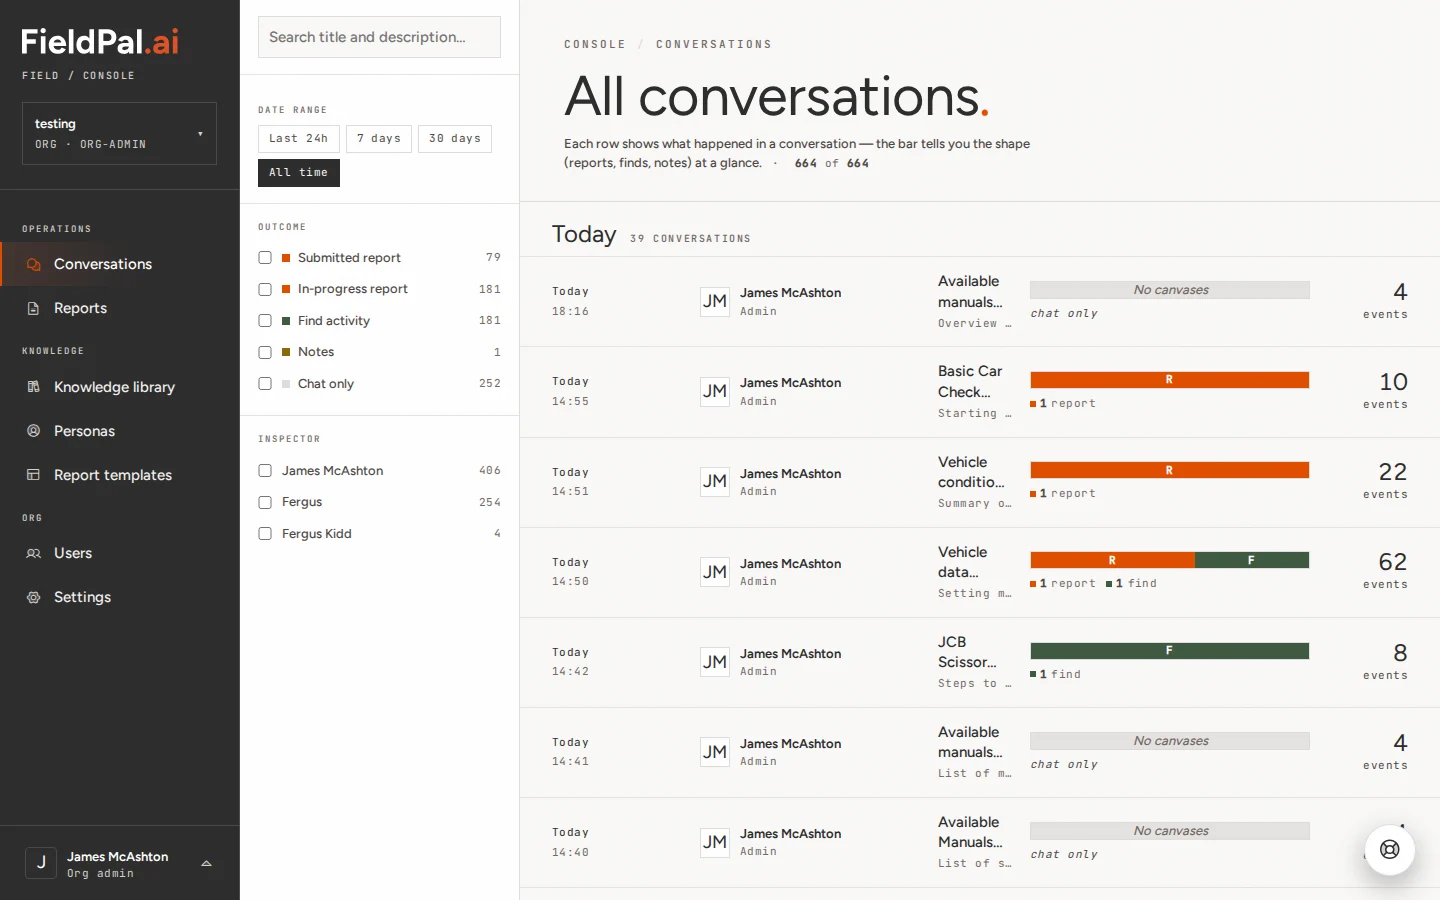Click the Conversations chat bubble icon
1440x900 pixels.
click(33, 264)
